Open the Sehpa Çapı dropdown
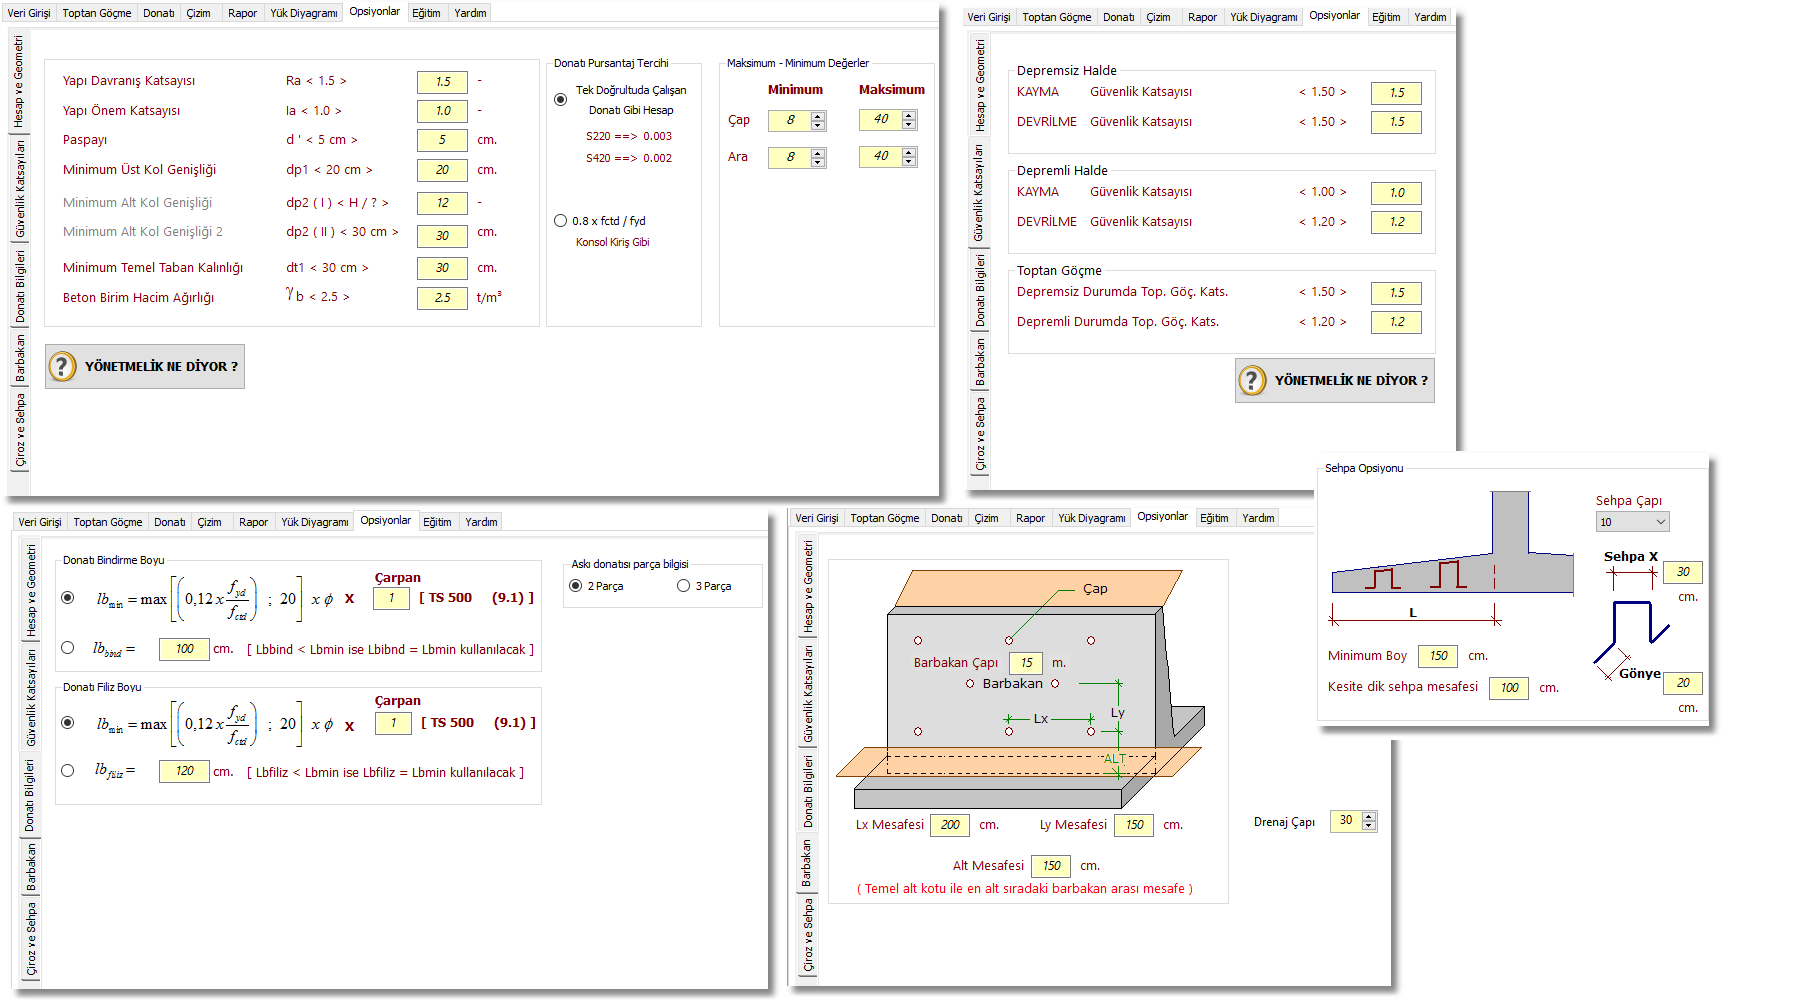Screen dimensions: 1800x1000 tap(1632, 522)
